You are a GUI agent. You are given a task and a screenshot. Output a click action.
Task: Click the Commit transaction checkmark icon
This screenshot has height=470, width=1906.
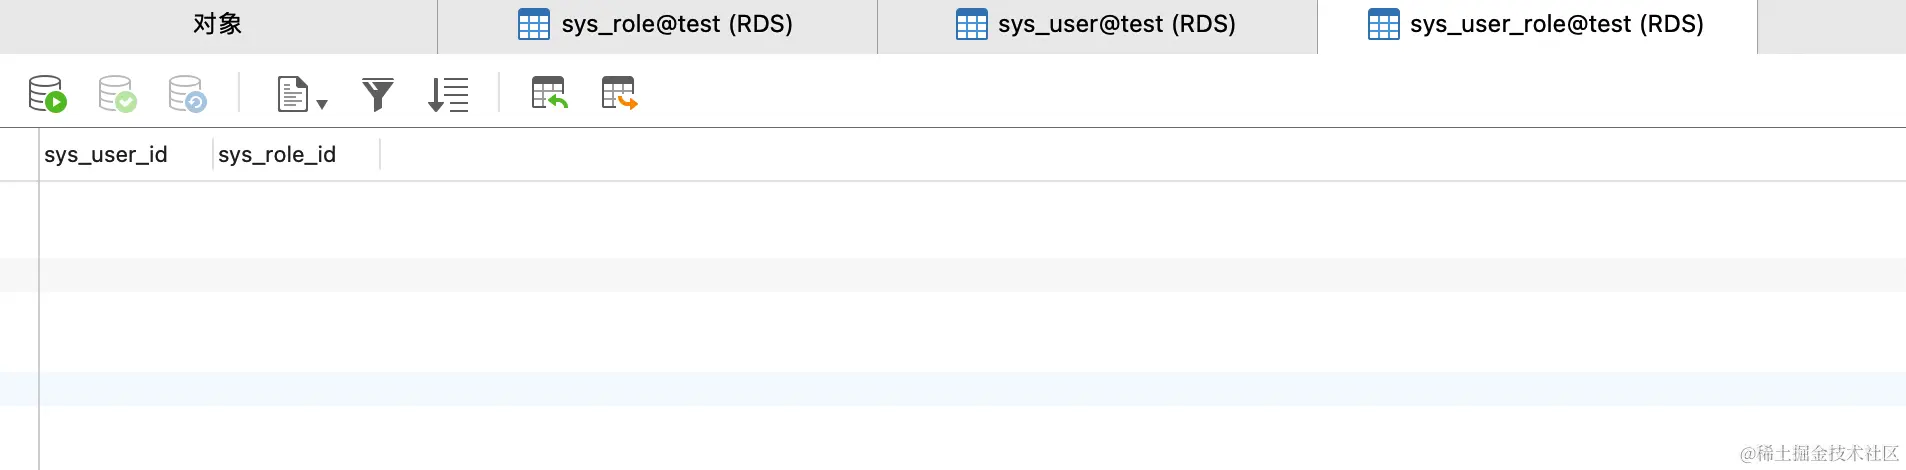click(x=117, y=94)
